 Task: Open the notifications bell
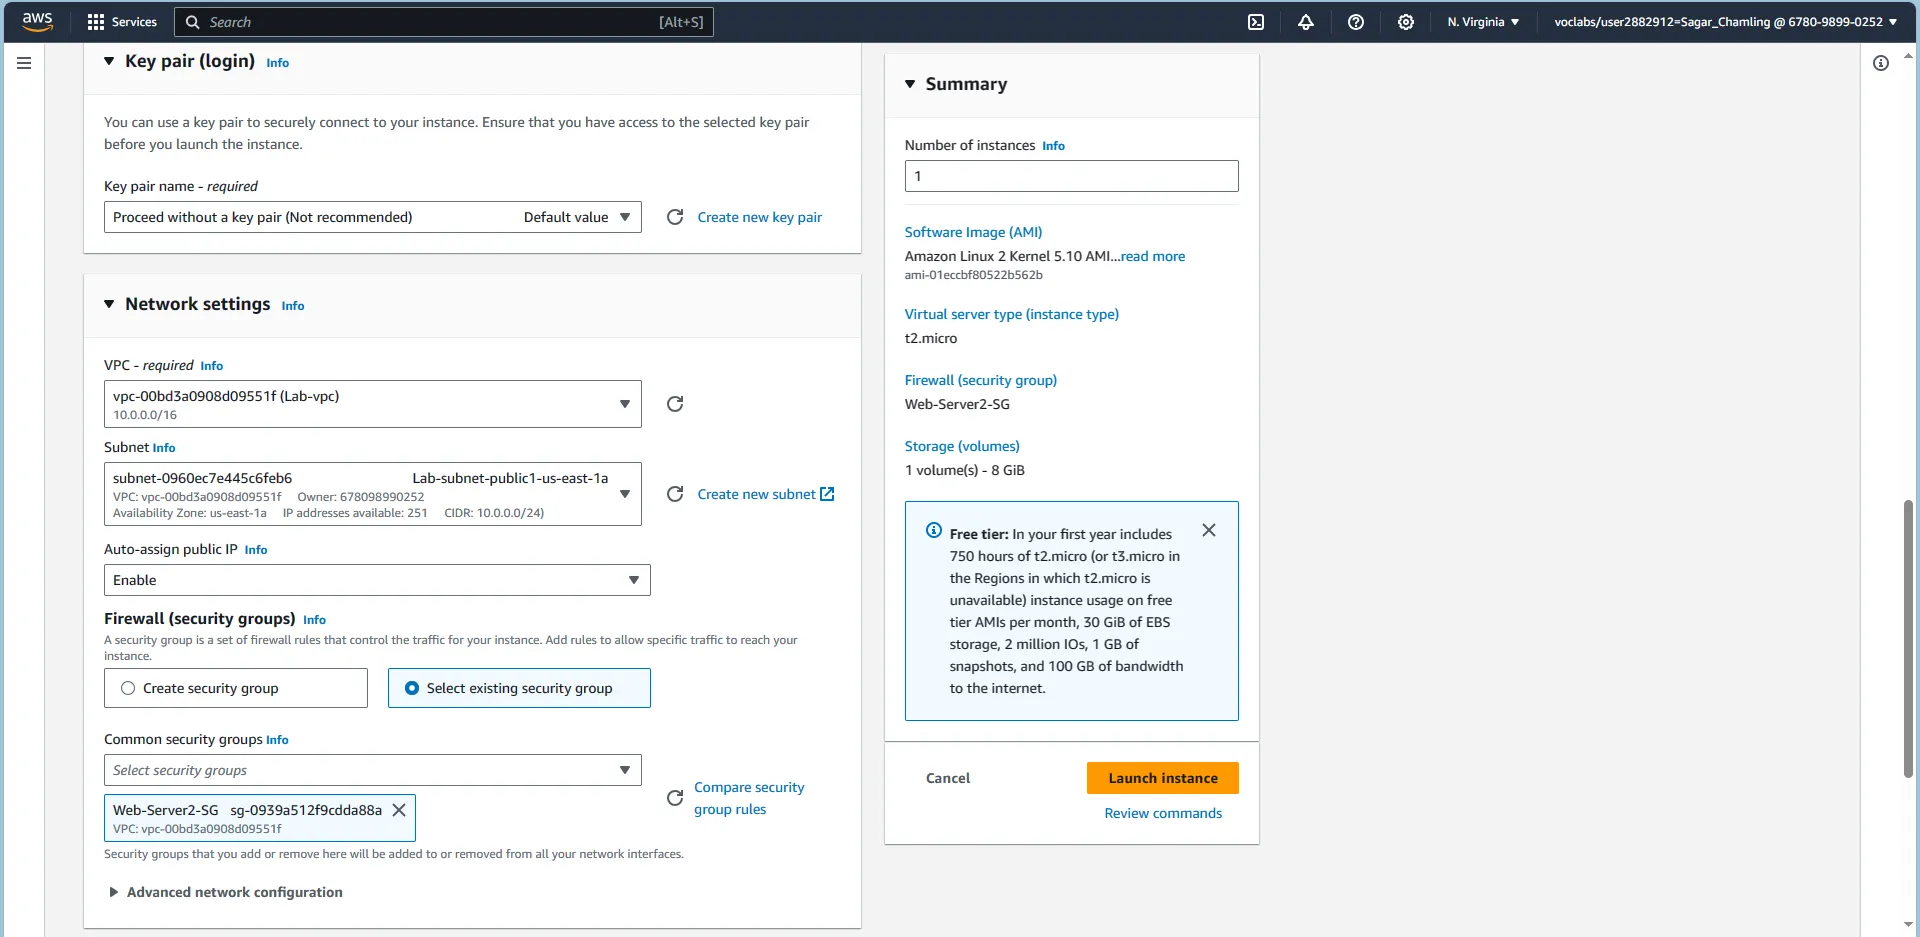pyautogui.click(x=1306, y=22)
